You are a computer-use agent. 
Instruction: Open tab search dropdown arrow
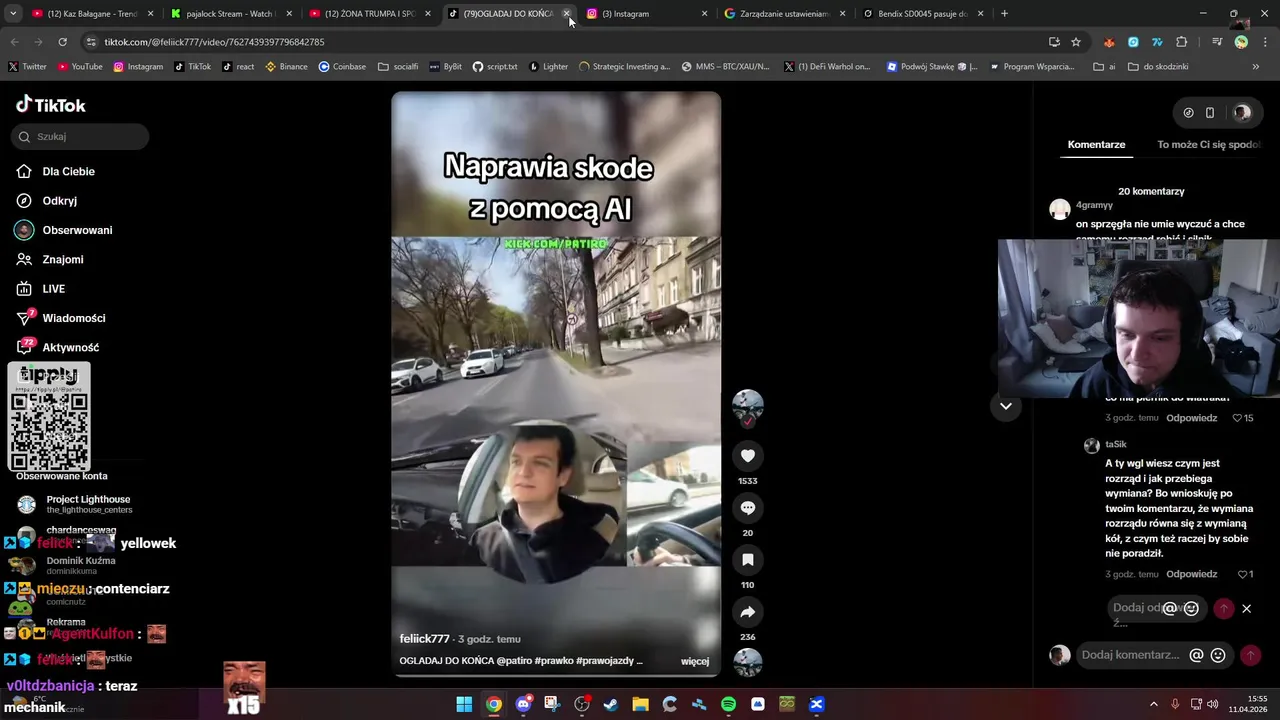(13, 14)
